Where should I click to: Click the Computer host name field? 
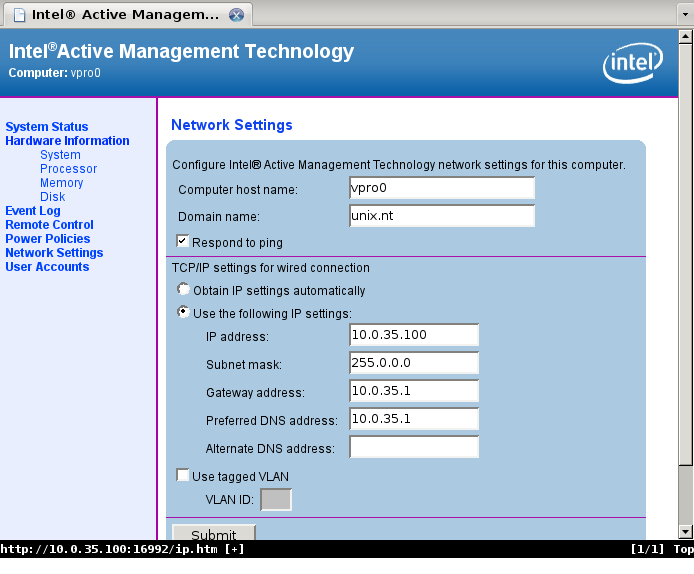pyautogui.click(x=442, y=188)
